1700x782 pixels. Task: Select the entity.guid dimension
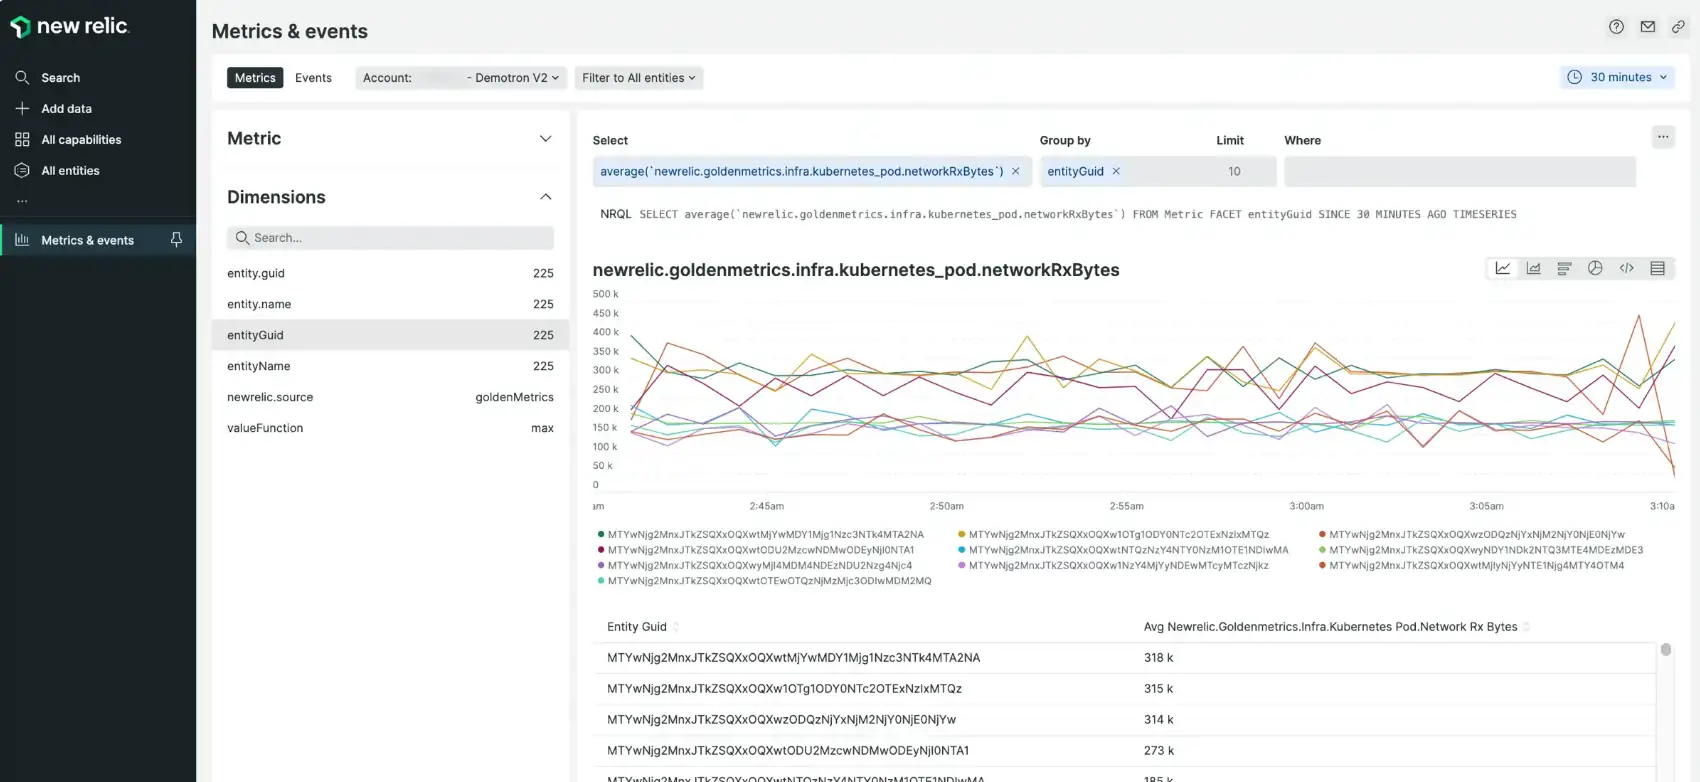pyautogui.click(x=390, y=273)
